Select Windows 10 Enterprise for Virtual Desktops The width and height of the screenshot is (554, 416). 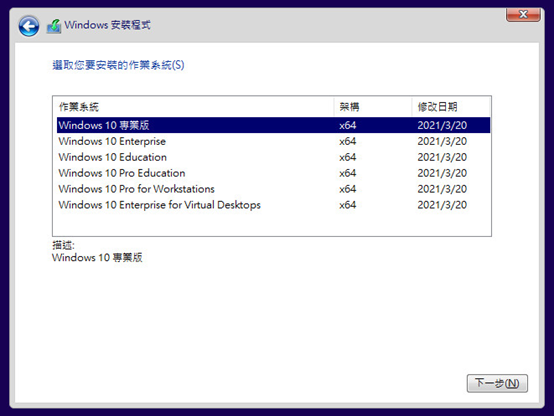tap(273, 205)
